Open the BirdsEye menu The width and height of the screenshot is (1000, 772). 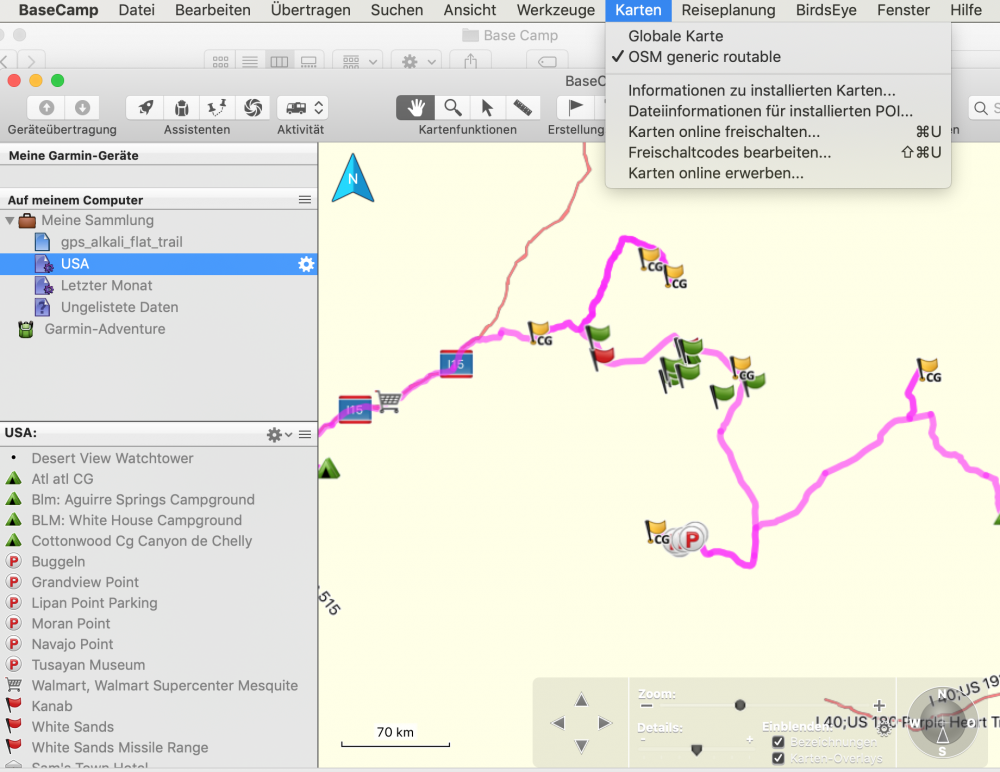826,10
